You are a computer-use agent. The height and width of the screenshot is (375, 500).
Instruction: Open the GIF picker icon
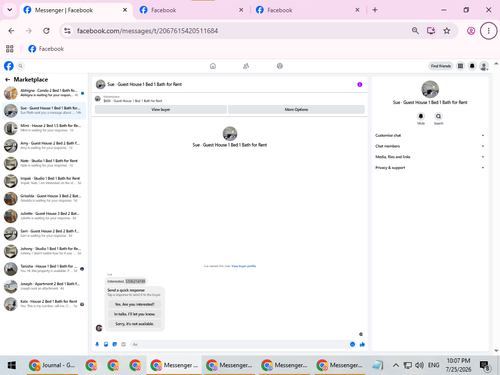point(124,344)
